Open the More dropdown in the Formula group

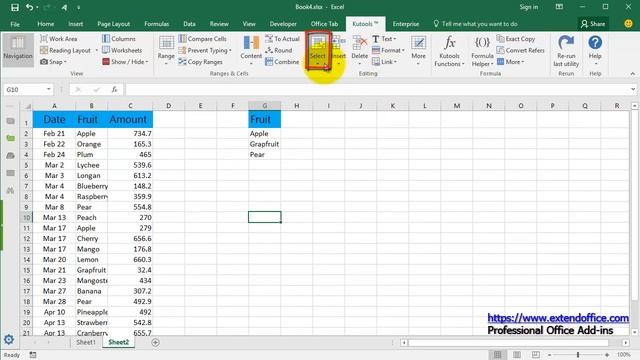point(510,62)
